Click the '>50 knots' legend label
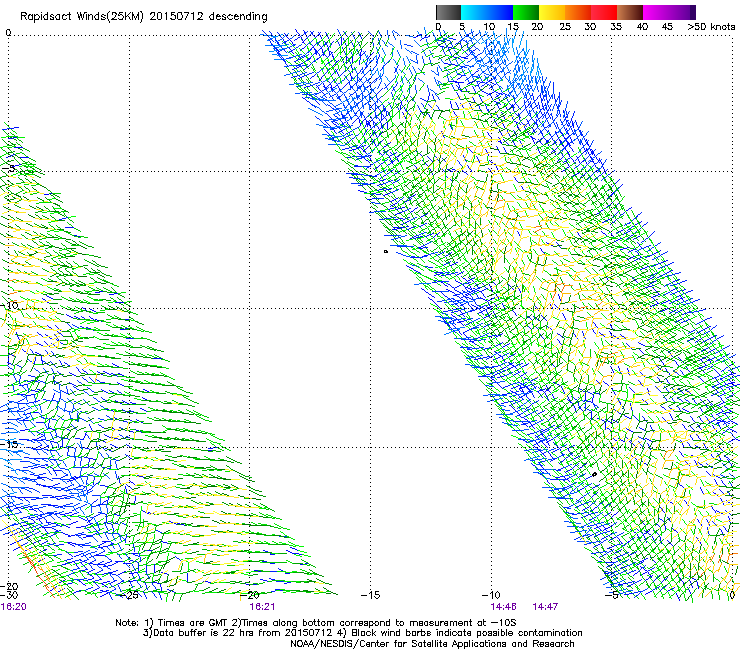The height and width of the screenshot is (650, 740). click(x=711, y=27)
